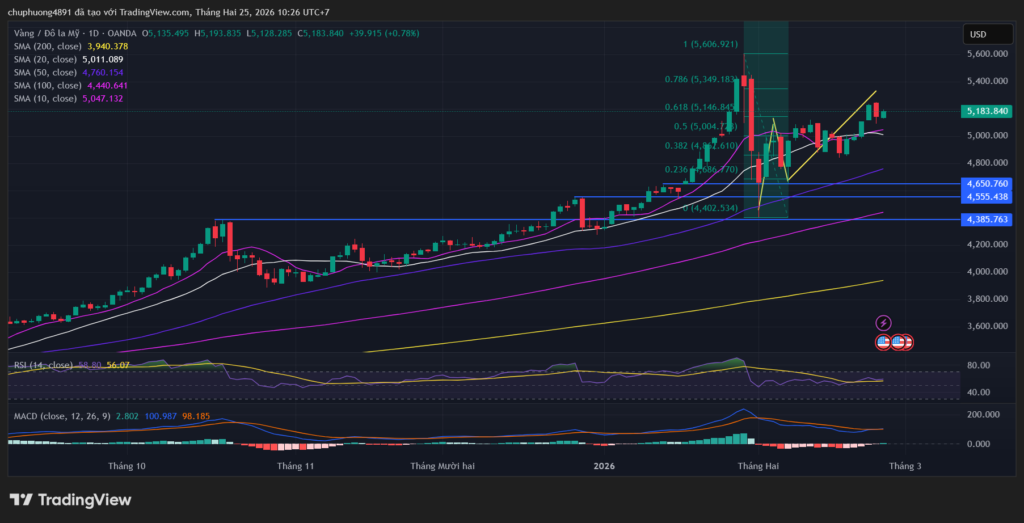Select the 4,555.438 horizontal line price label
The height and width of the screenshot is (523, 1024).
pos(987,197)
